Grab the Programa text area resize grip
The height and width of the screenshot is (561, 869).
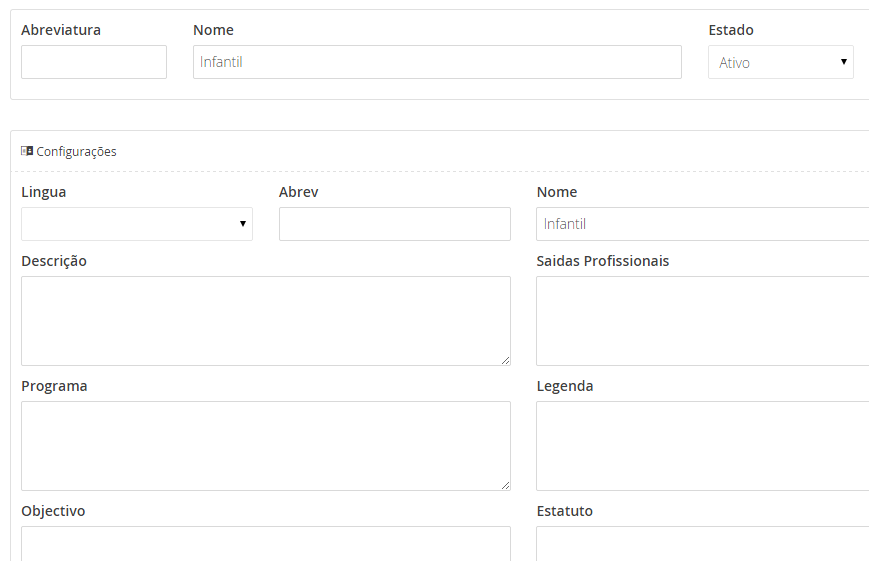point(505,485)
